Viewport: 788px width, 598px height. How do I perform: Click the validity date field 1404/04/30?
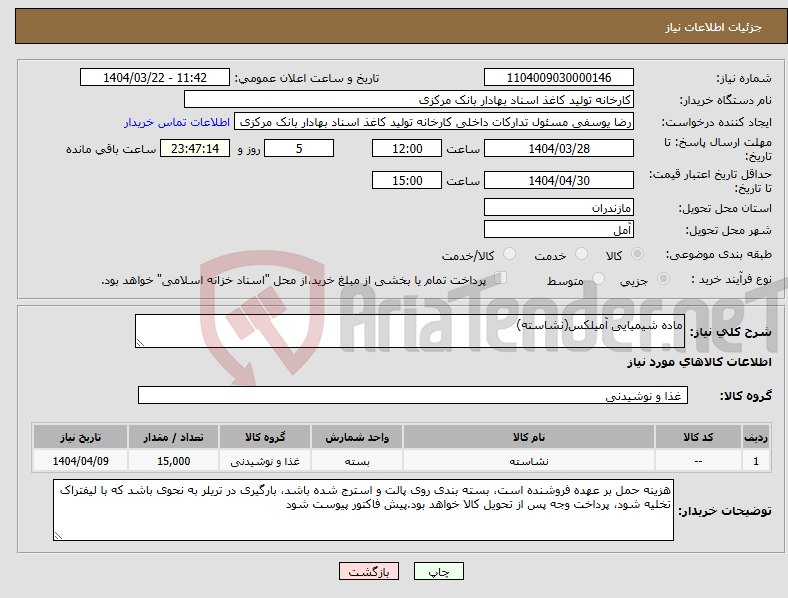tap(559, 180)
